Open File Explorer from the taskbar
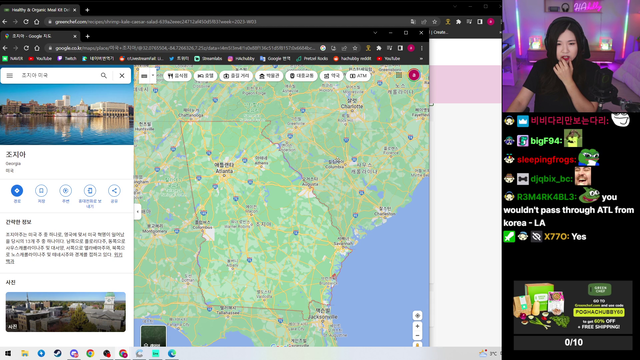This screenshot has height=360, width=640. pyautogui.click(x=25, y=353)
